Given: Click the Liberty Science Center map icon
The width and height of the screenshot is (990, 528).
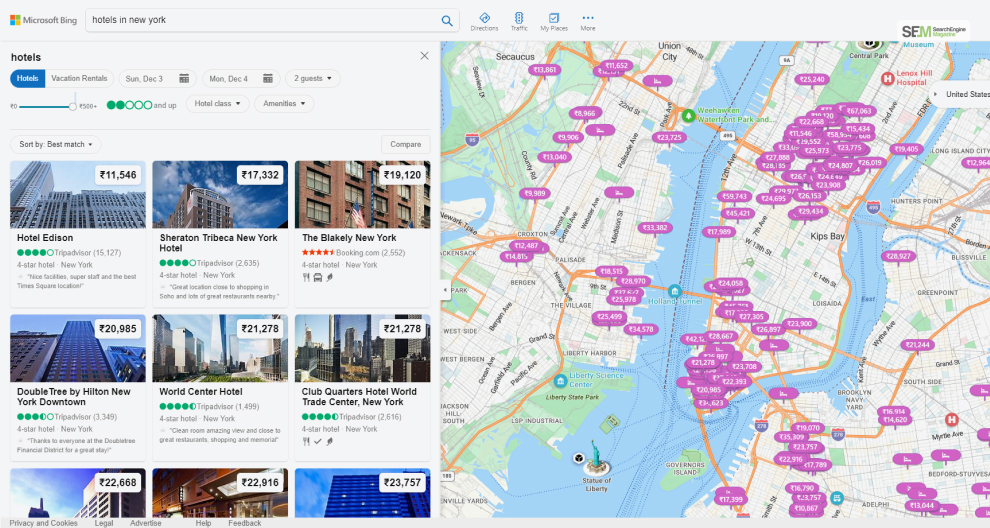Looking at the screenshot, I should point(560,381).
